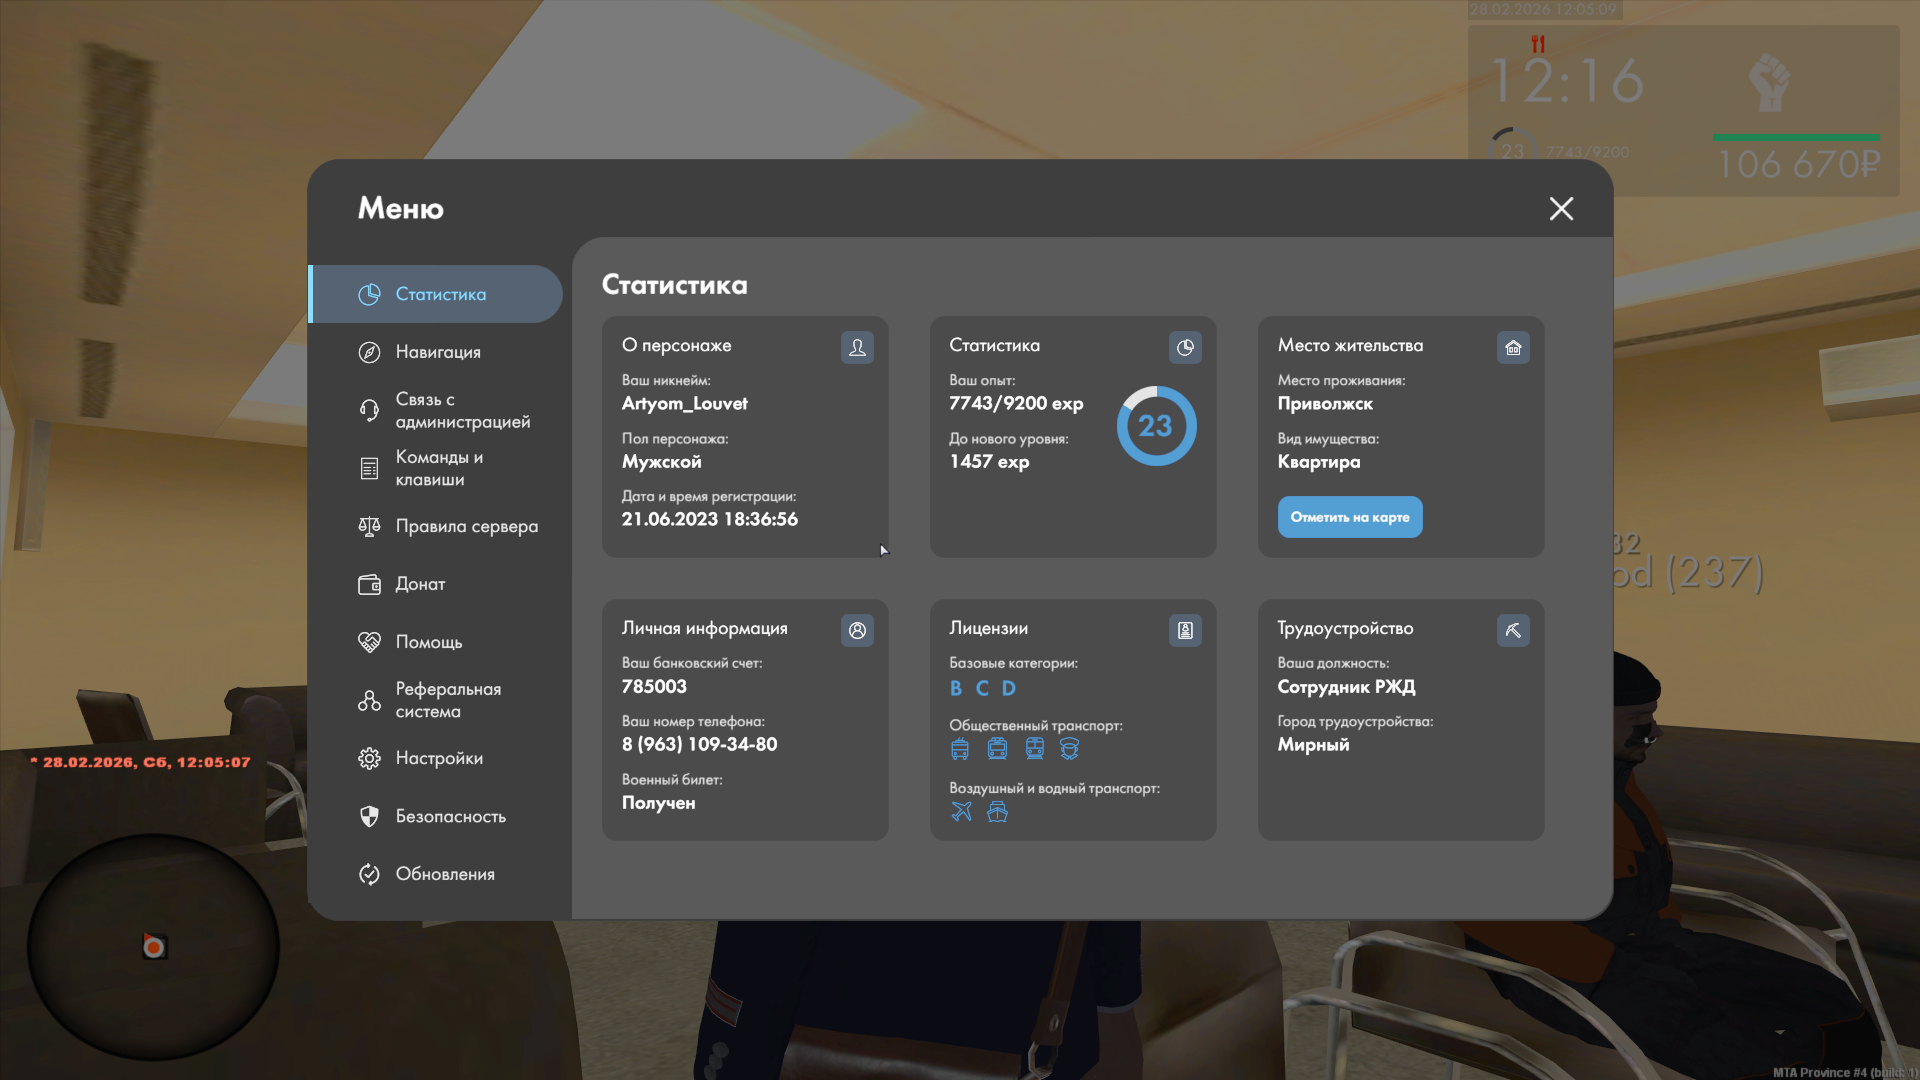Click the circular minimap radar
Viewport: 1920px width, 1080px height.
[153, 946]
